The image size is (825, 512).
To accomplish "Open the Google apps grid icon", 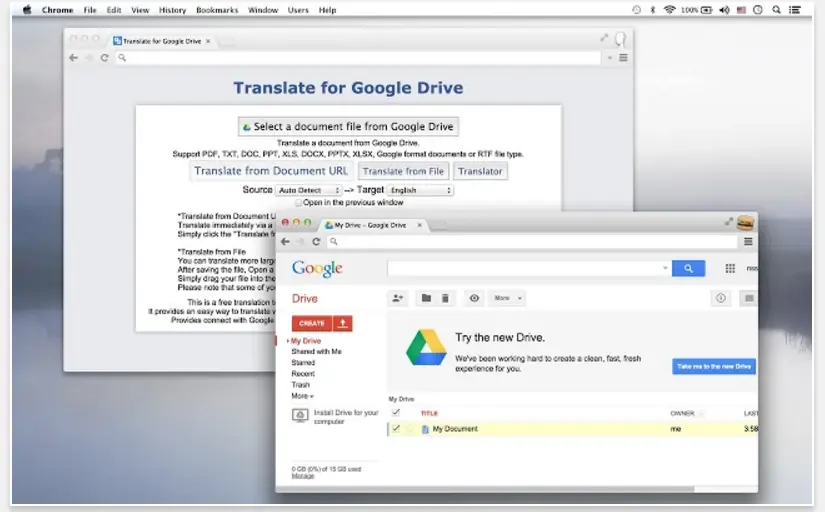I will pyautogui.click(x=730, y=268).
